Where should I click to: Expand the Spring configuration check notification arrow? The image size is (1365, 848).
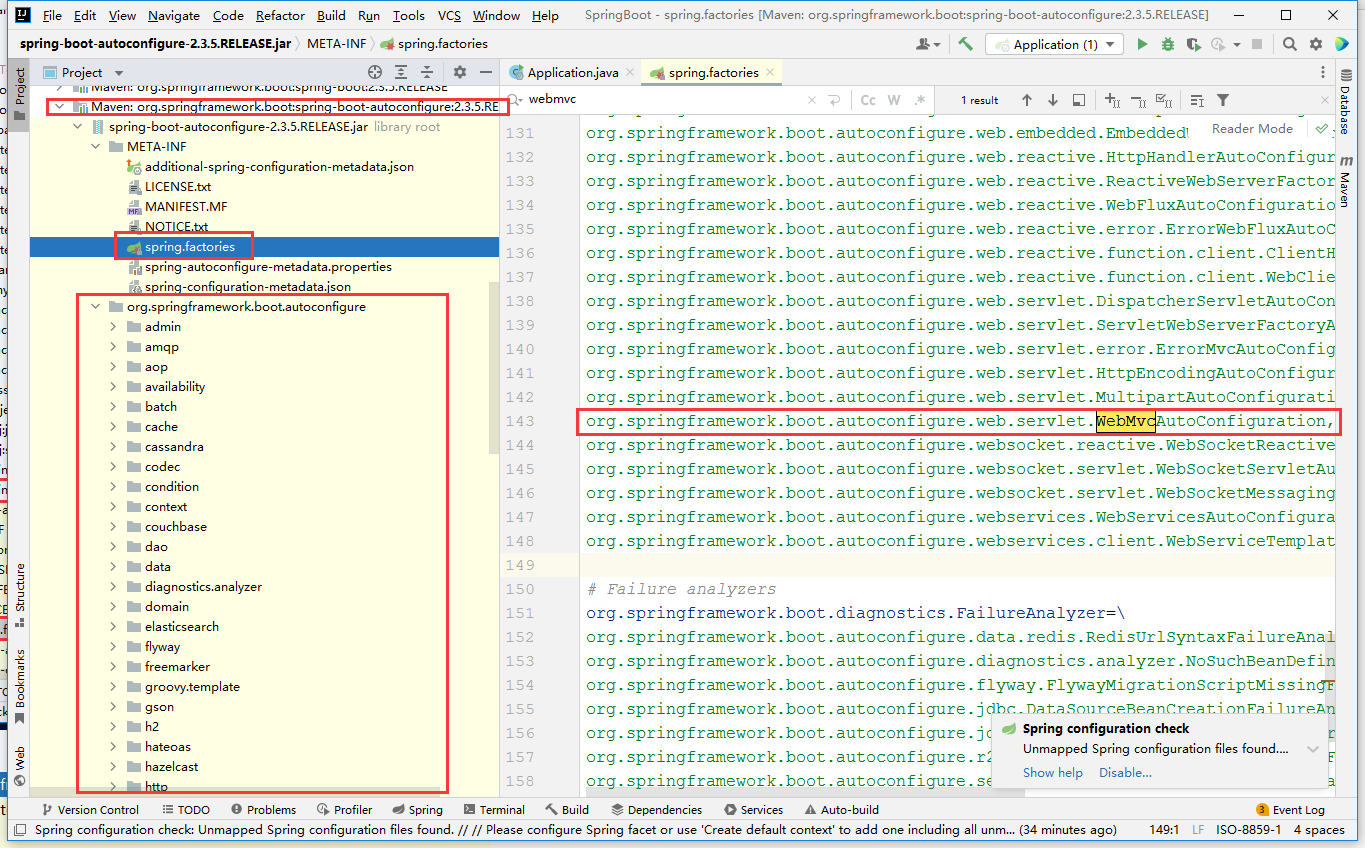tap(1313, 749)
